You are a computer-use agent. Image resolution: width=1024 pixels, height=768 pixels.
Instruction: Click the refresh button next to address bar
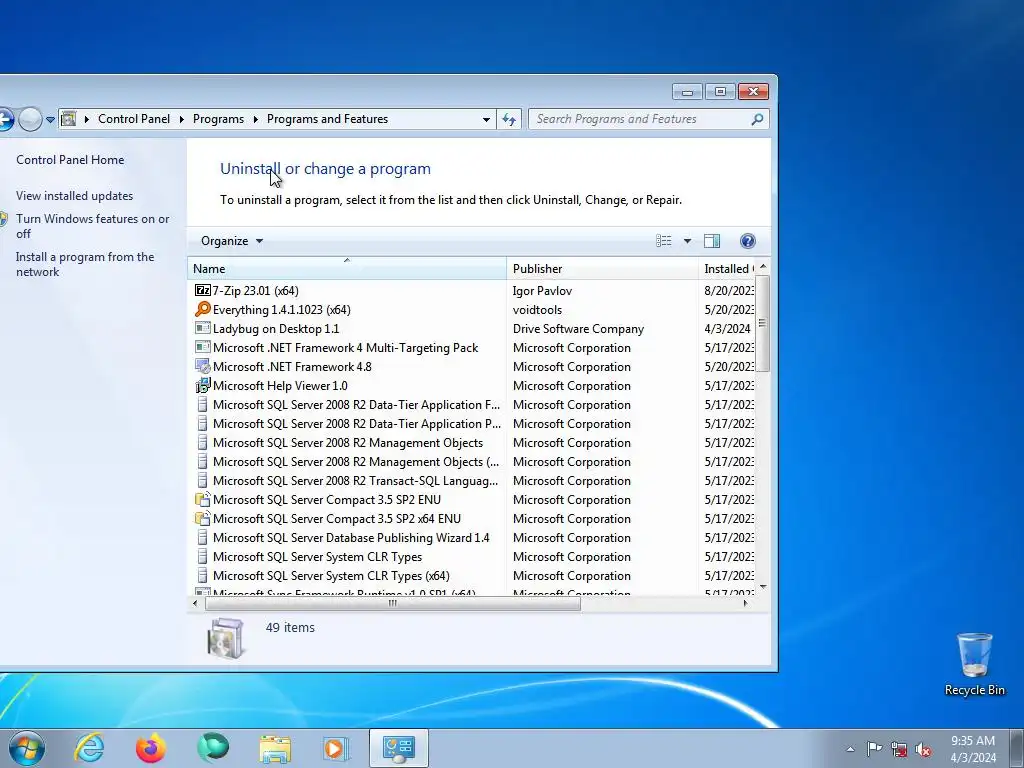click(509, 119)
